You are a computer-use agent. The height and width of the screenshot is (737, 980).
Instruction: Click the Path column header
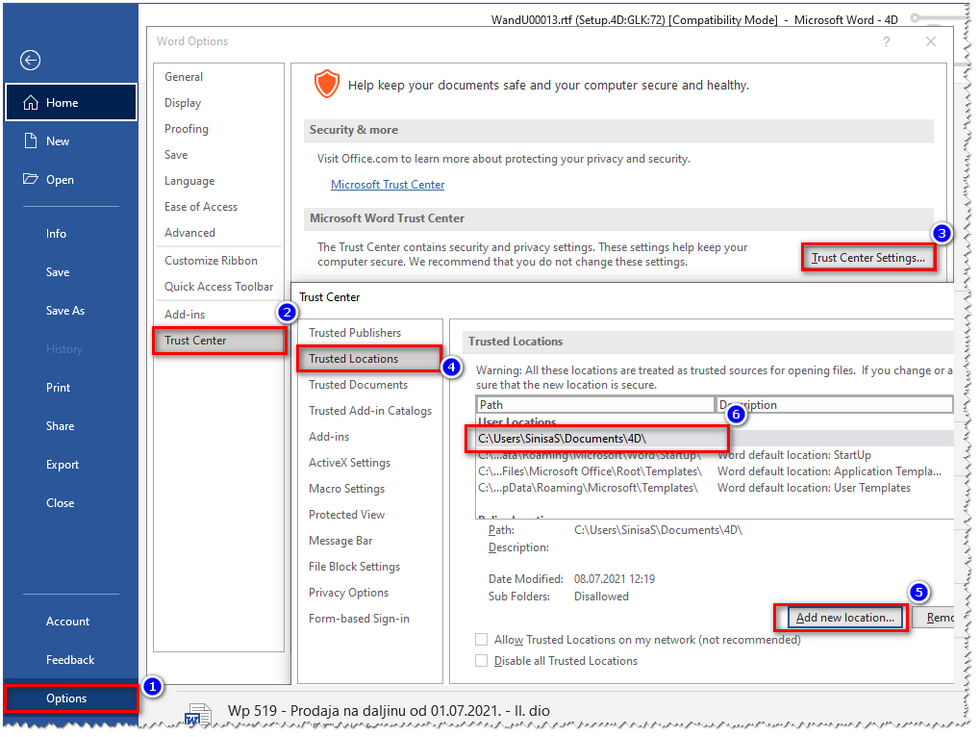[x=595, y=405]
